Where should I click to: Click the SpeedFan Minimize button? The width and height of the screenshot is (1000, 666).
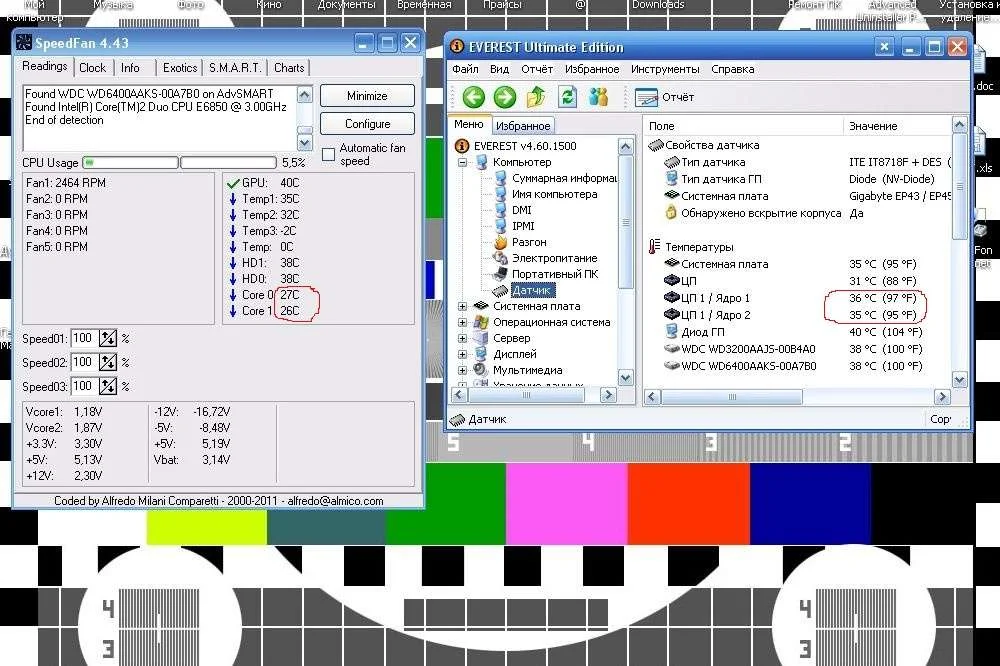(x=367, y=96)
